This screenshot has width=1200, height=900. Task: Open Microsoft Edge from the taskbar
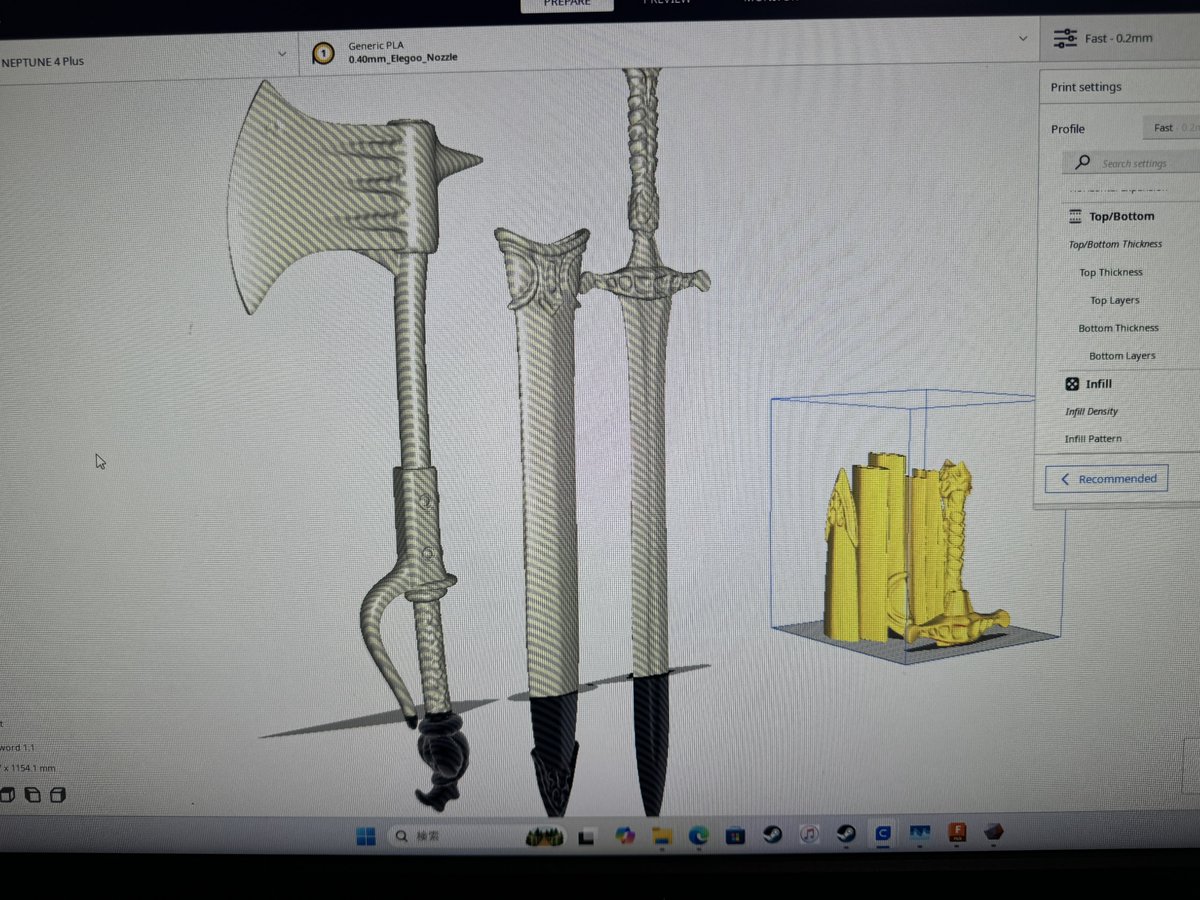tap(698, 835)
